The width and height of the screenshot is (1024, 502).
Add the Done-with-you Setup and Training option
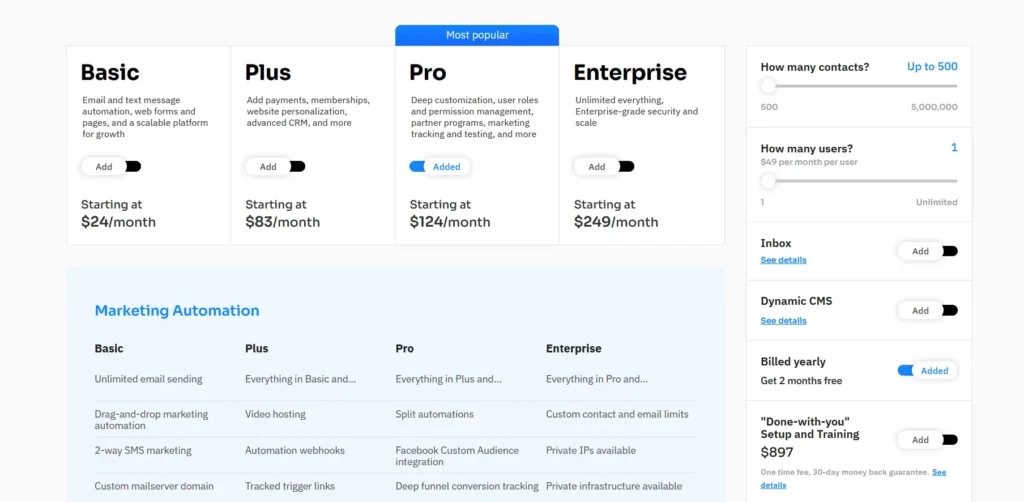click(x=927, y=440)
